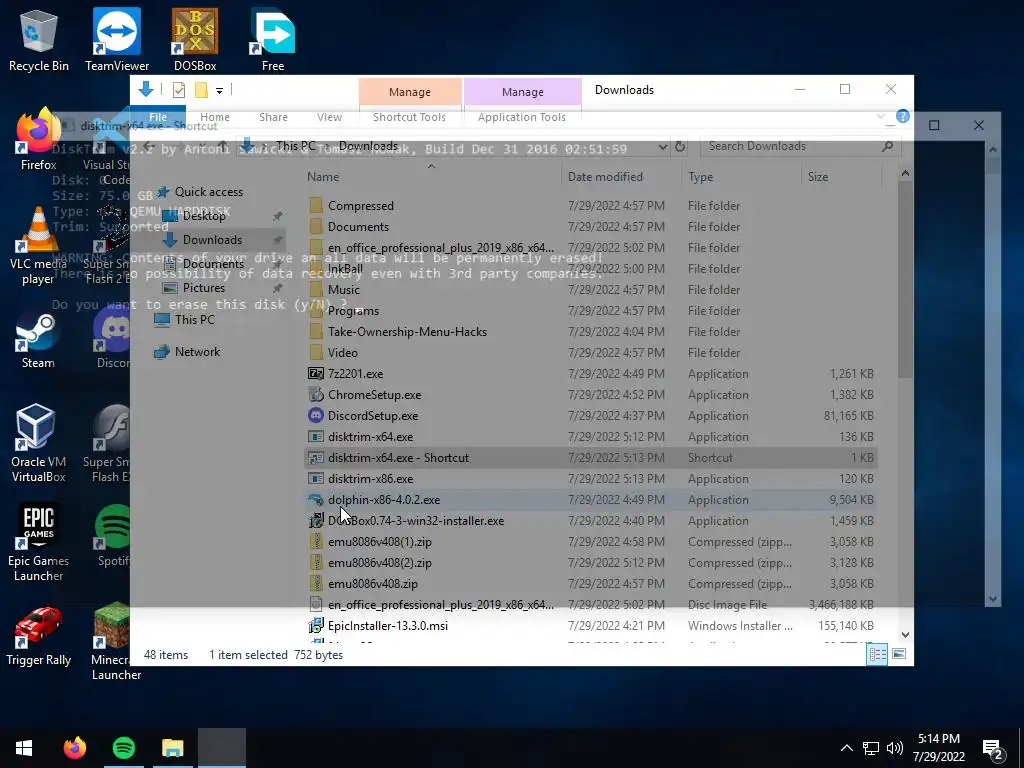Open the File ribbon tab

click(x=157, y=117)
